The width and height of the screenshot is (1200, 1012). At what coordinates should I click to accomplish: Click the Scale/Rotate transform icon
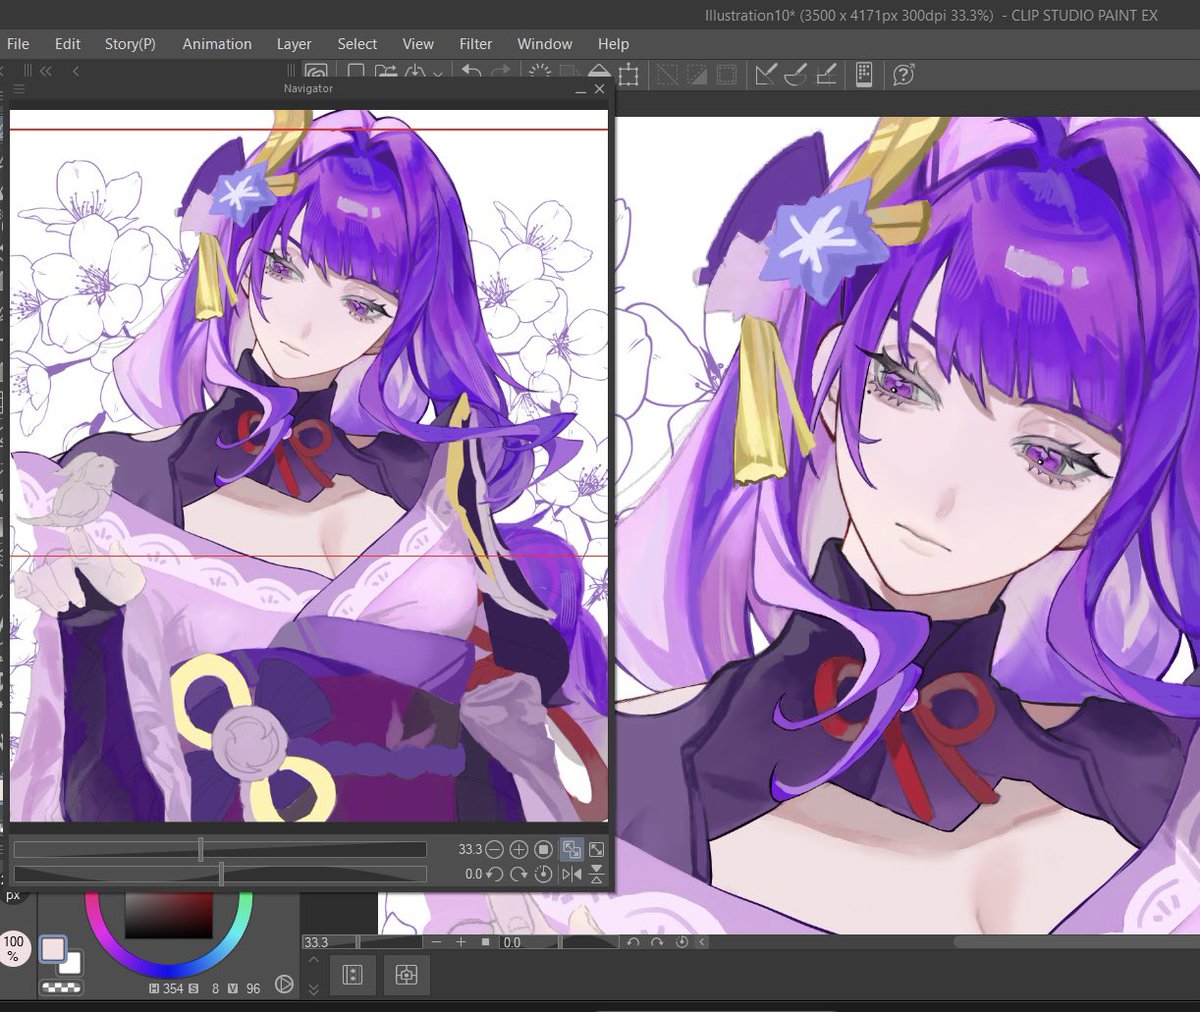[x=628, y=74]
